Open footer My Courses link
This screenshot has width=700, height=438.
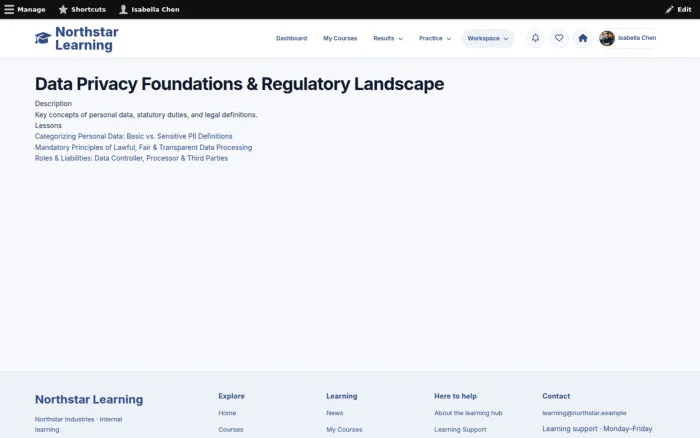(344, 430)
